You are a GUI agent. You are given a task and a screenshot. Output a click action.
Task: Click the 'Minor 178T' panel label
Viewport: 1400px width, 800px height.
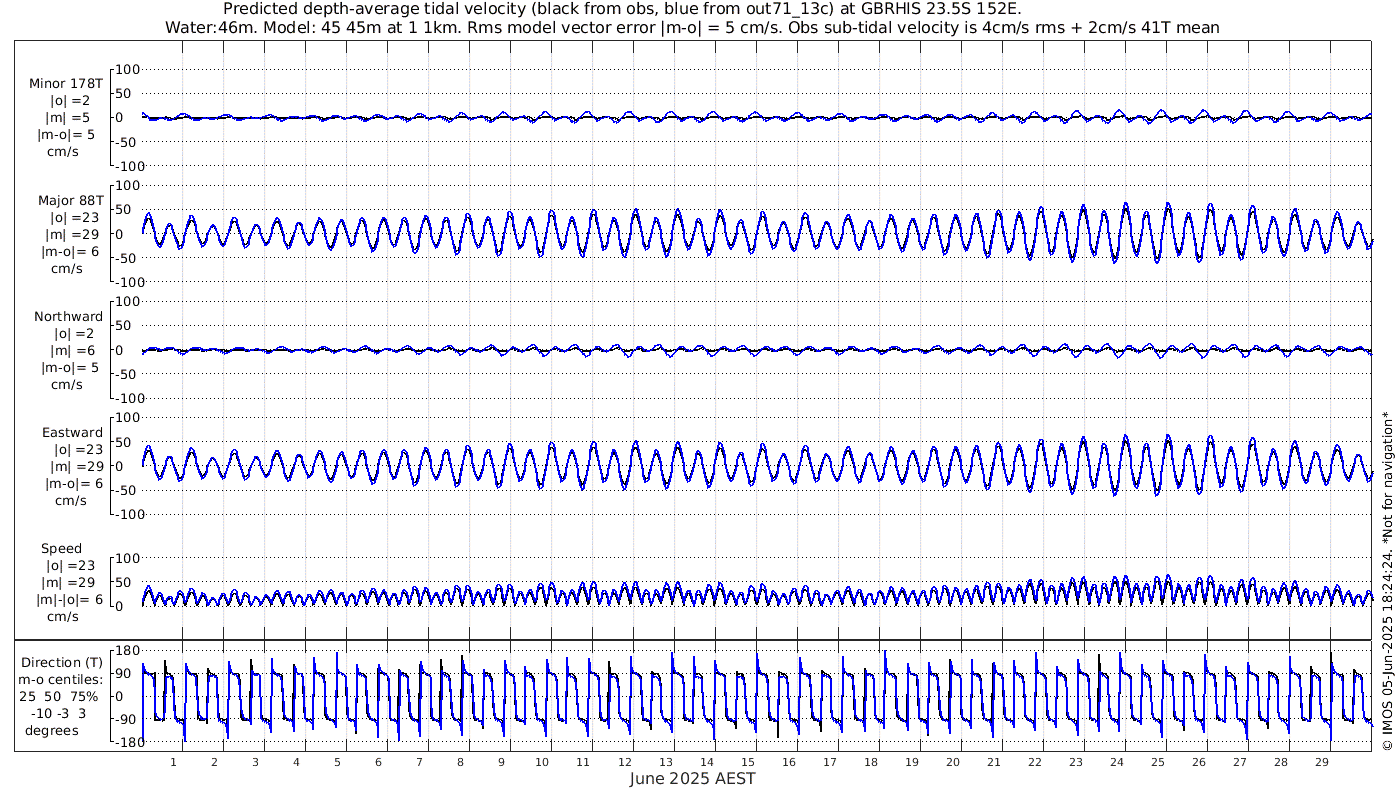pyautogui.click(x=66, y=84)
